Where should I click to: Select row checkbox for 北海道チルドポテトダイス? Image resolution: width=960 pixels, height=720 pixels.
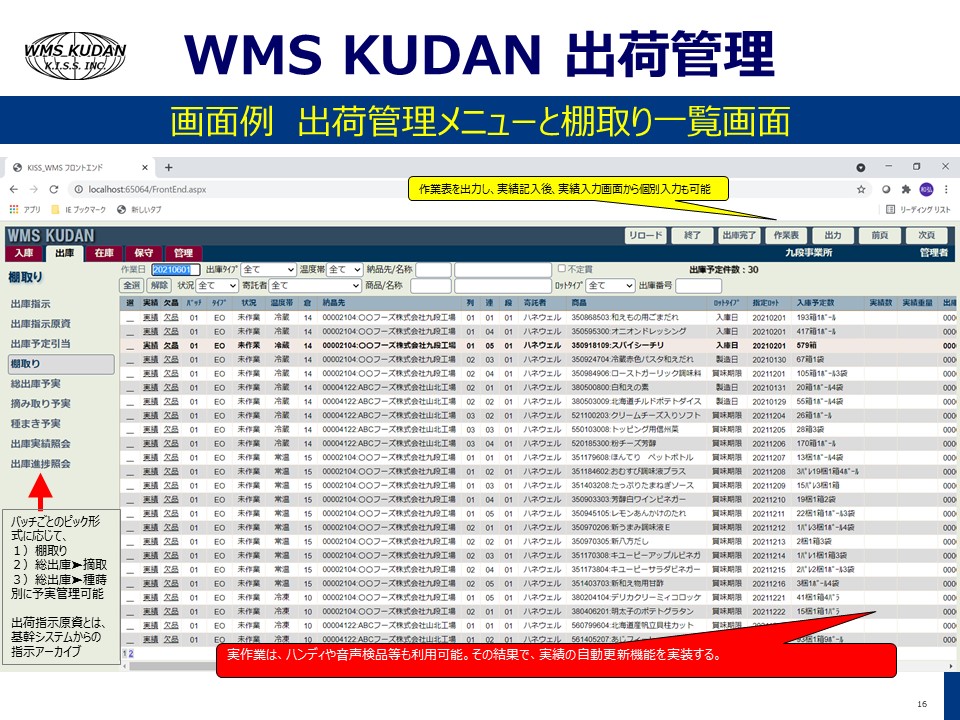pos(130,403)
